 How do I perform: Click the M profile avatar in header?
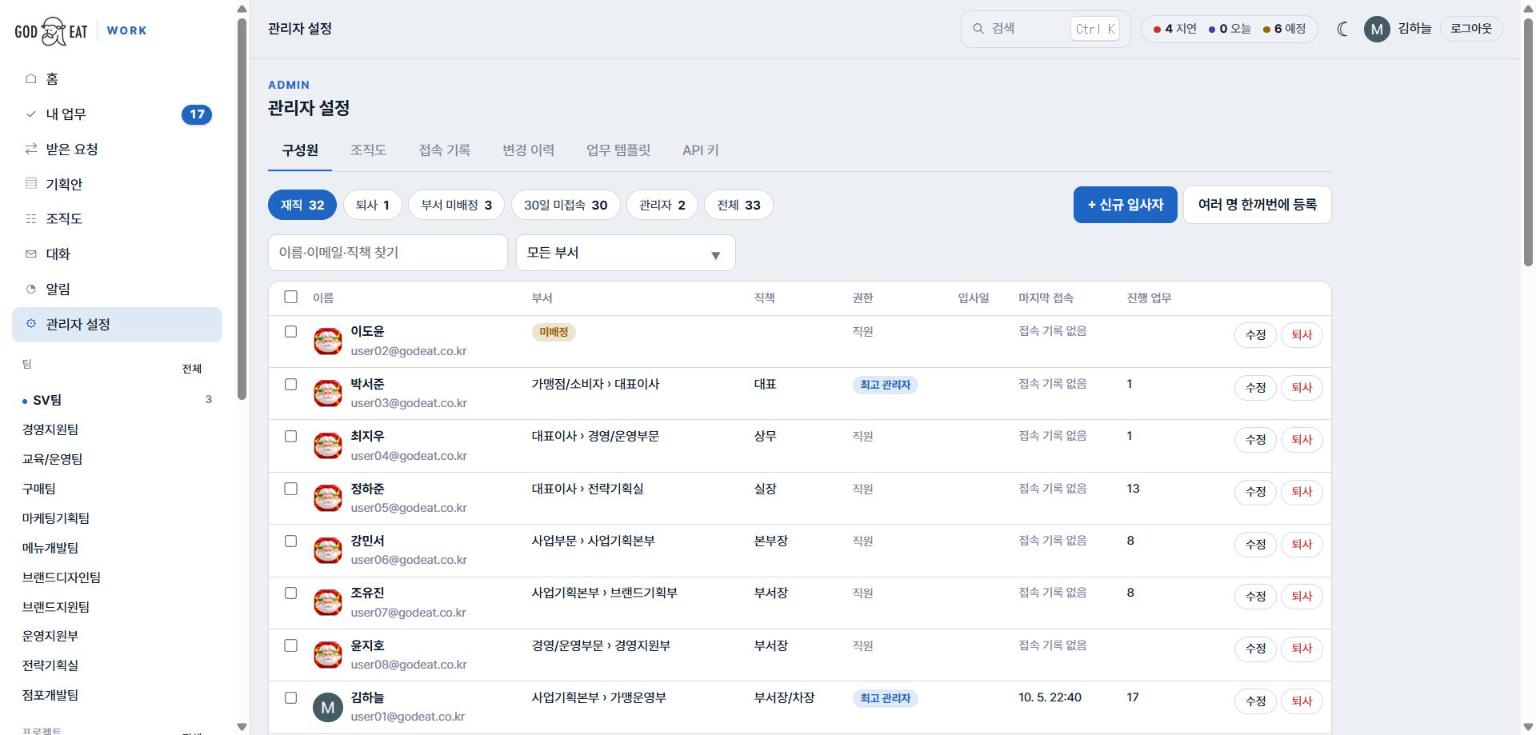[x=1377, y=29]
